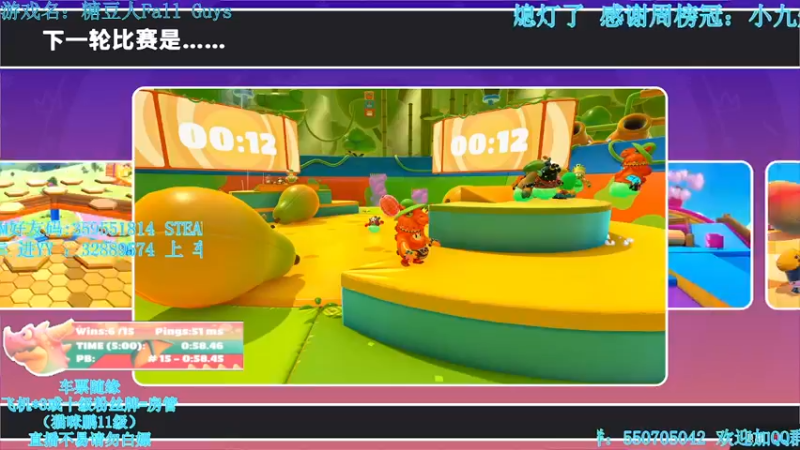
Task: Click the 'TIME (5:00):' label
Action: tap(109, 345)
